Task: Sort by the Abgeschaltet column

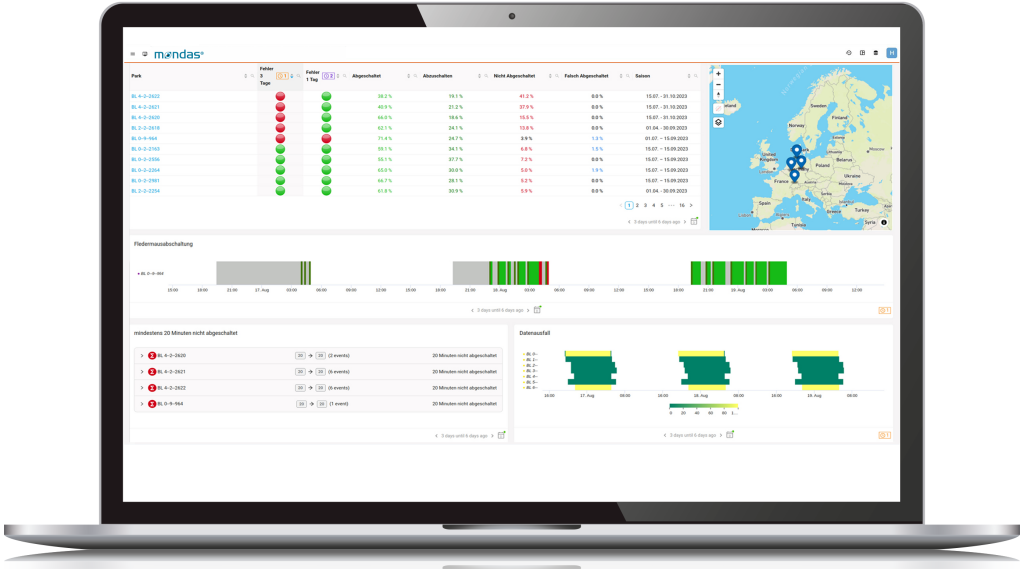Action: point(409,76)
